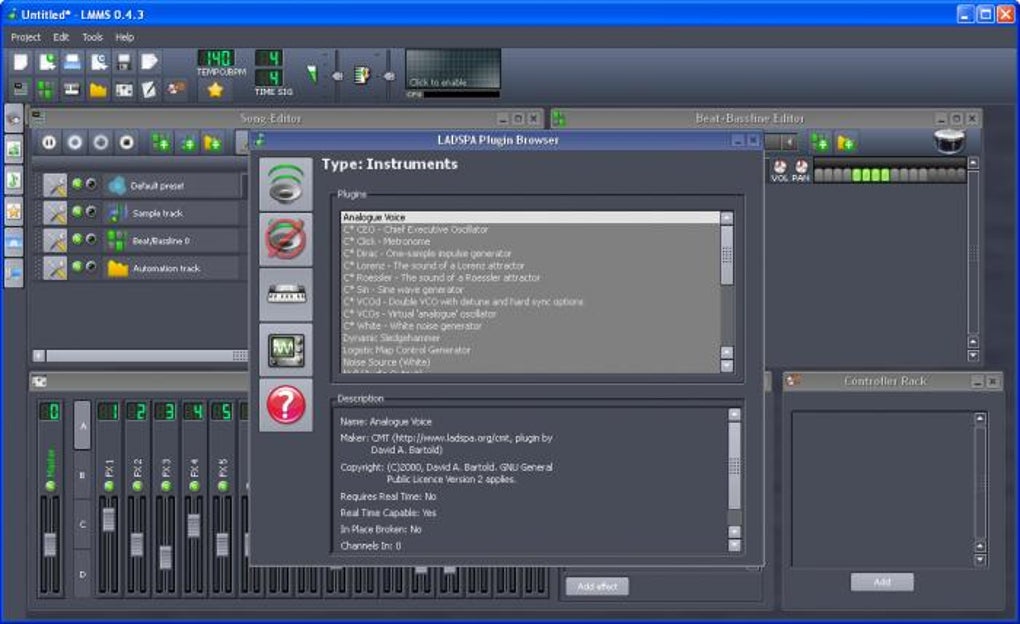Solo the Default preset track
Image resolution: width=1020 pixels, height=624 pixels.
pos(91,184)
